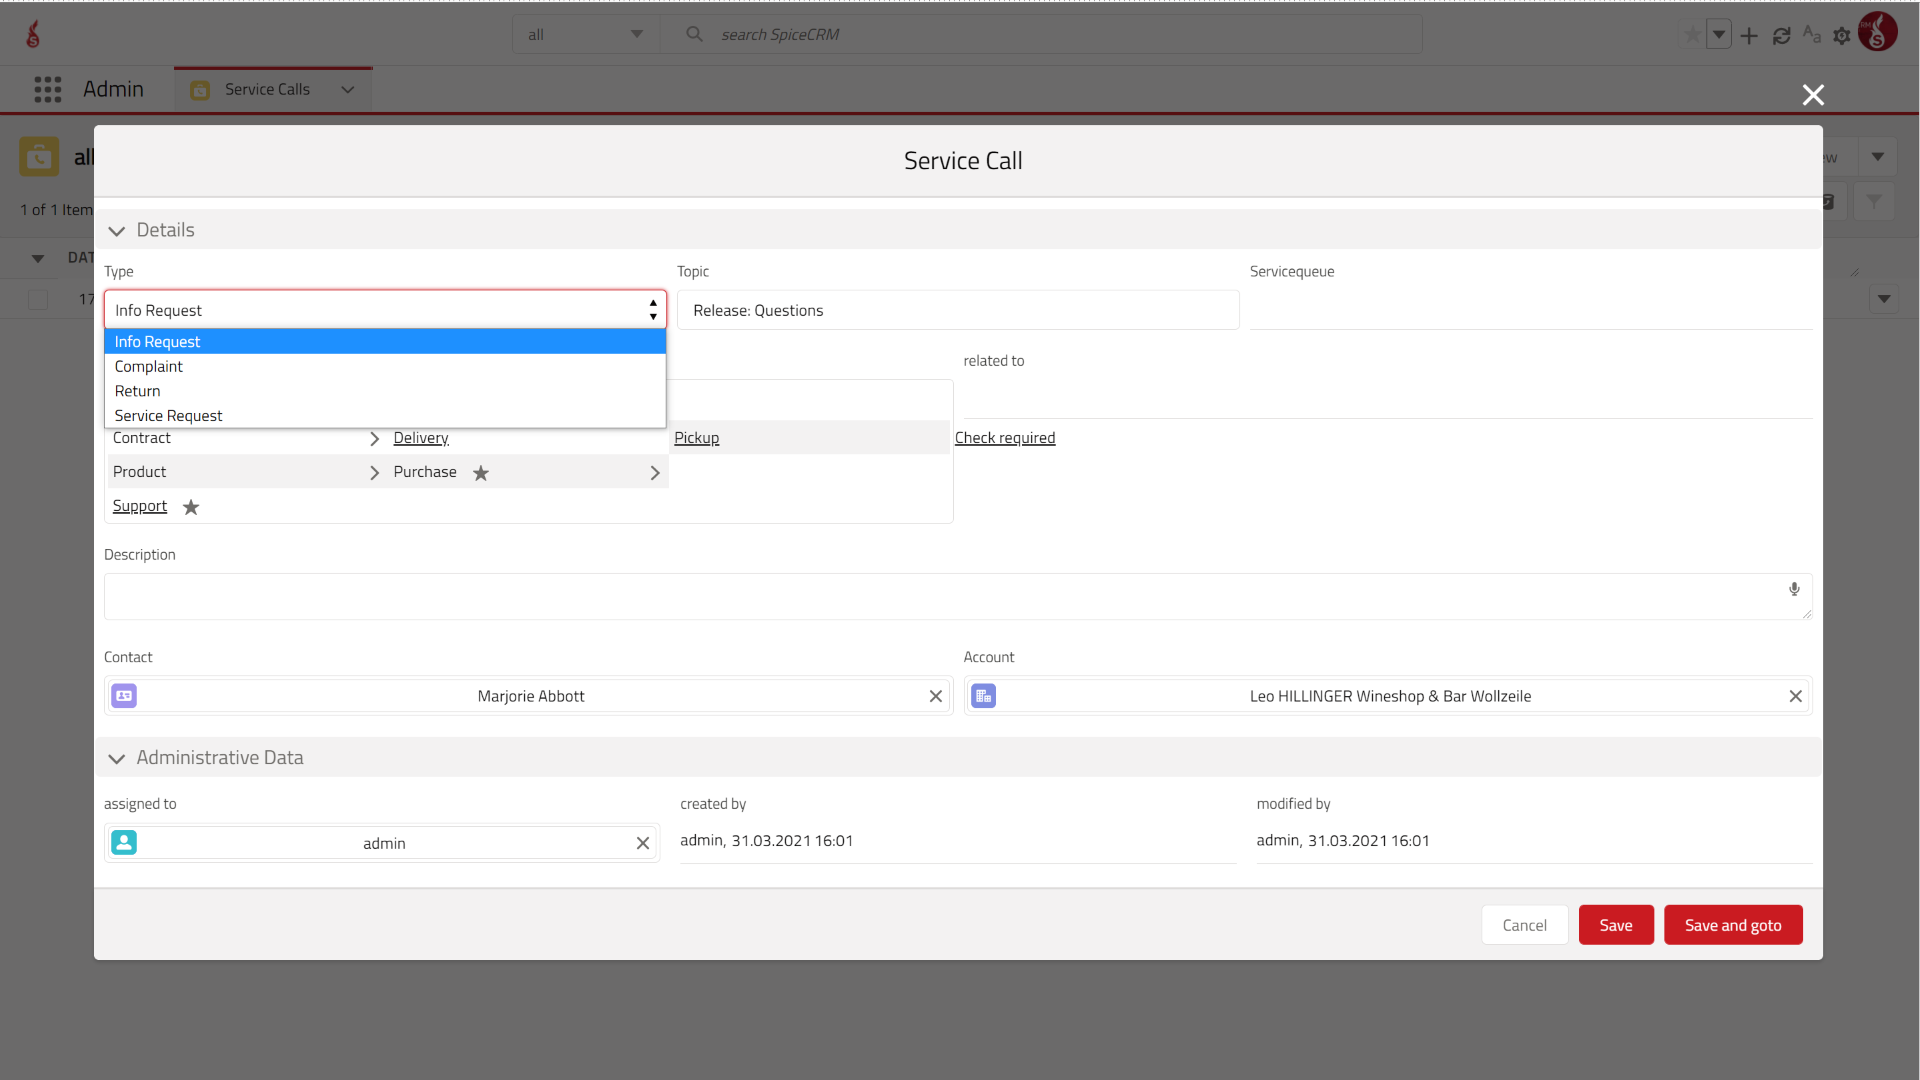Image resolution: width=1920 pixels, height=1080 pixels.
Task: Open the search scope 'all' dropdown
Action: coord(586,35)
